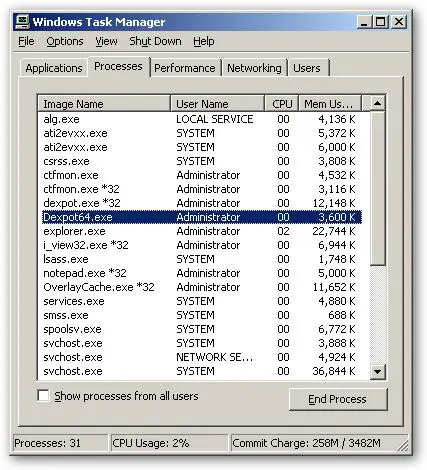Image resolution: width=427 pixels, height=470 pixels.
Task: Close the Windows Task Manager window
Action: [399, 22]
